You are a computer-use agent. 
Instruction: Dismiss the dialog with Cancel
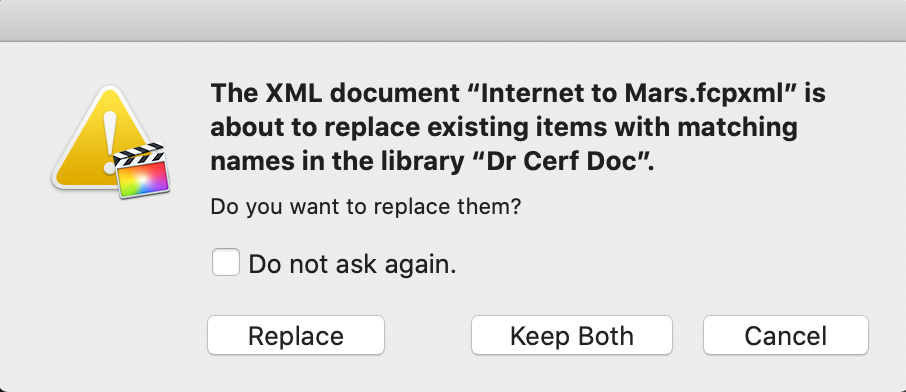point(785,335)
